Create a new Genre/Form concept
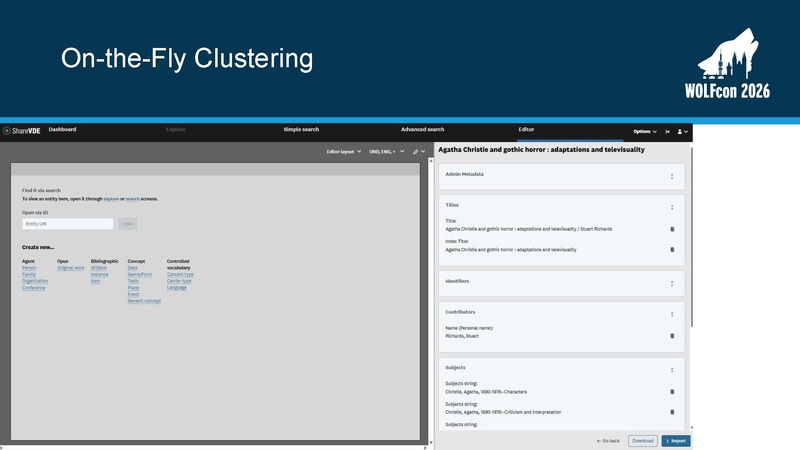 pyautogui.click(x=140, y=274)
